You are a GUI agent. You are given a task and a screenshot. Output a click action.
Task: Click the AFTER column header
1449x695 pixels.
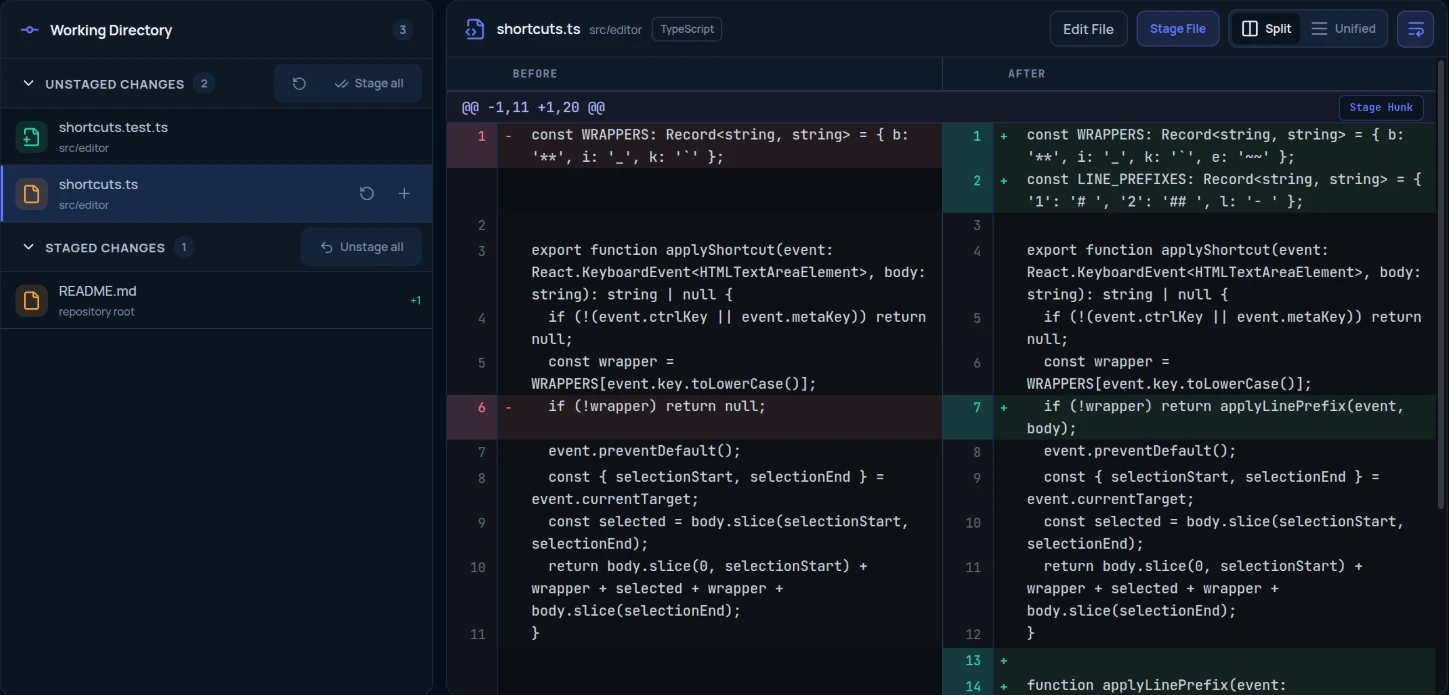(1026, 74)
